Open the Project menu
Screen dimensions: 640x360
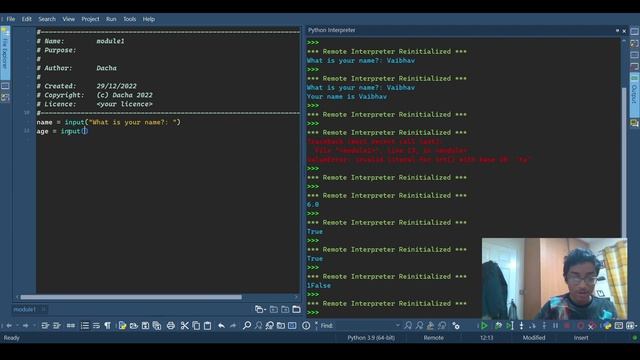[90, 19]
